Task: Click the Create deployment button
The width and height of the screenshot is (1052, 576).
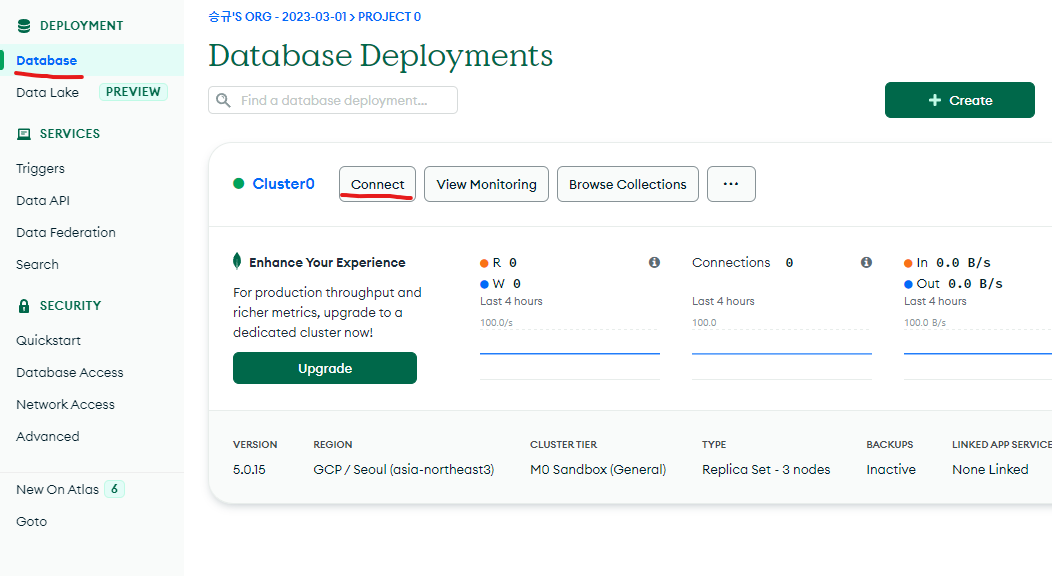Action: click(959, 100)
